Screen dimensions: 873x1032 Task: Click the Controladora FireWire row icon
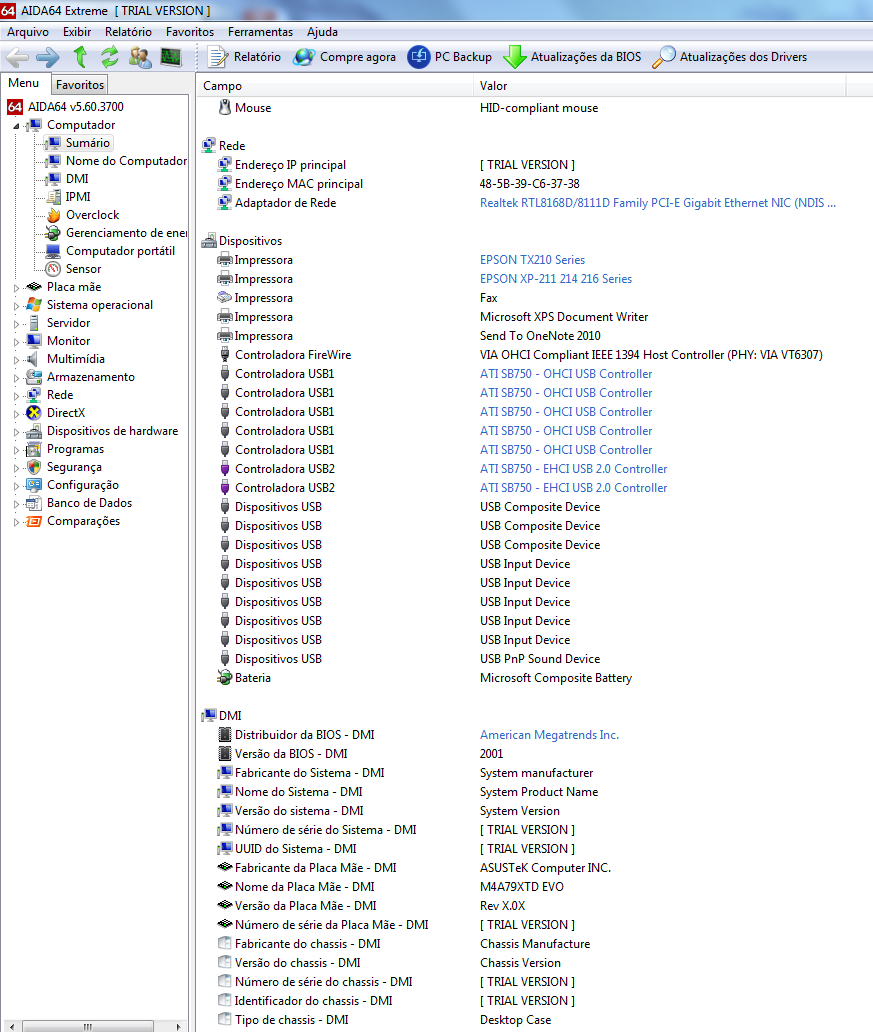pos(225,355)
